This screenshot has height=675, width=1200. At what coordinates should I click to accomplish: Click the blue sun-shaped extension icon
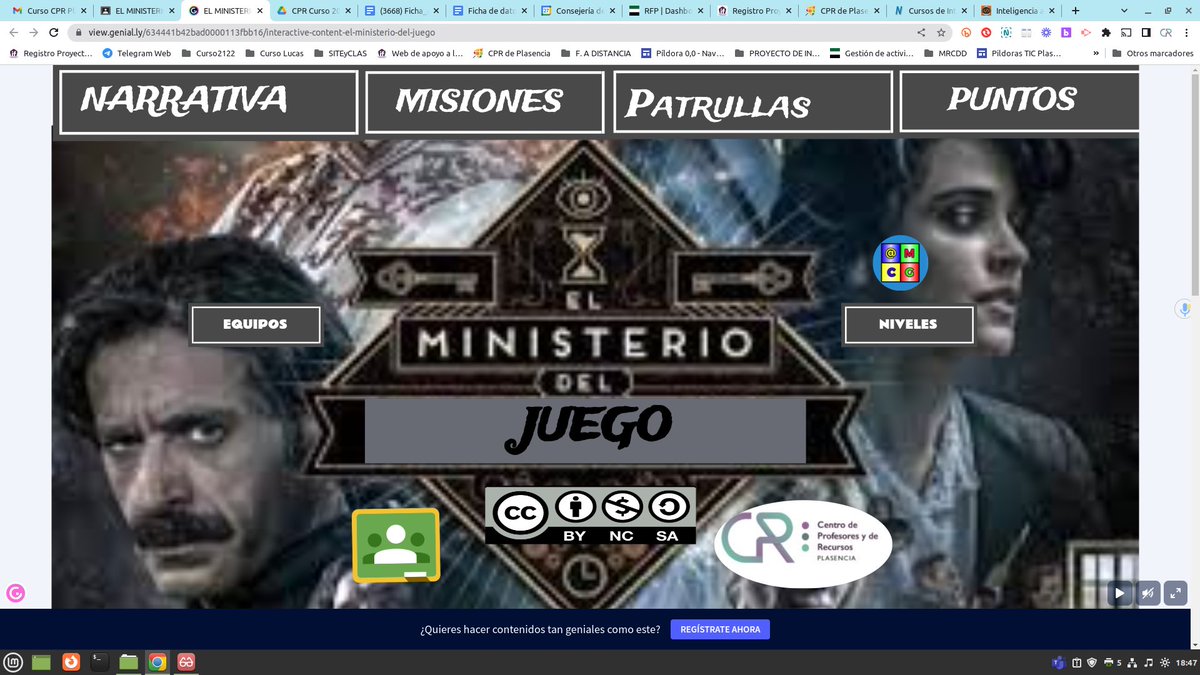(1046, 32)
